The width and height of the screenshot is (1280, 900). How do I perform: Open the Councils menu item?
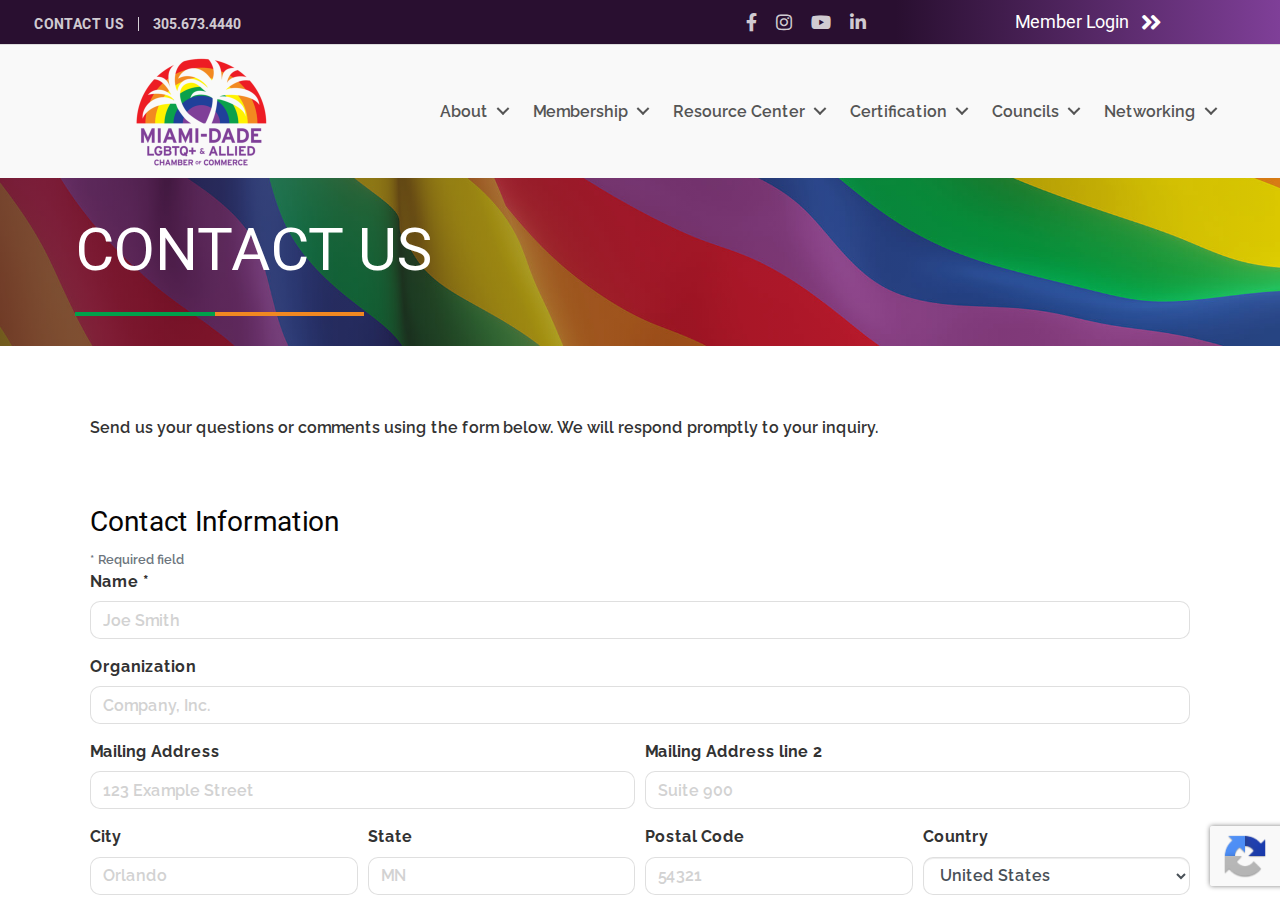tap(1025, 111)
